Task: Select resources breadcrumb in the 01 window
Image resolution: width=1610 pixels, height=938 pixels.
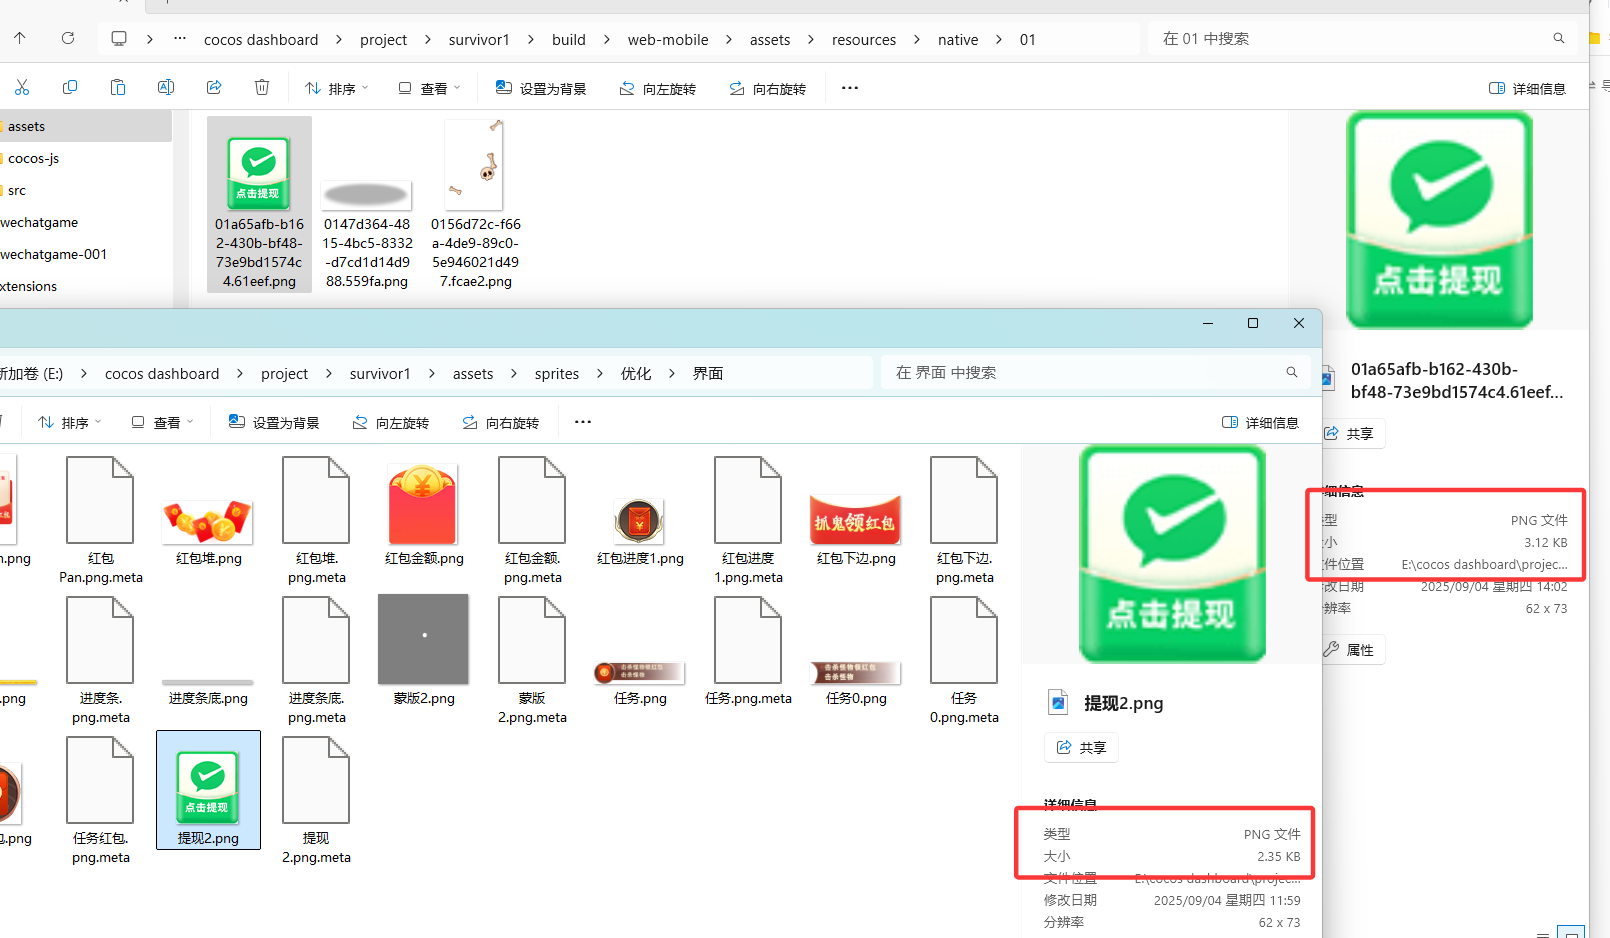Action: [864, 40]
